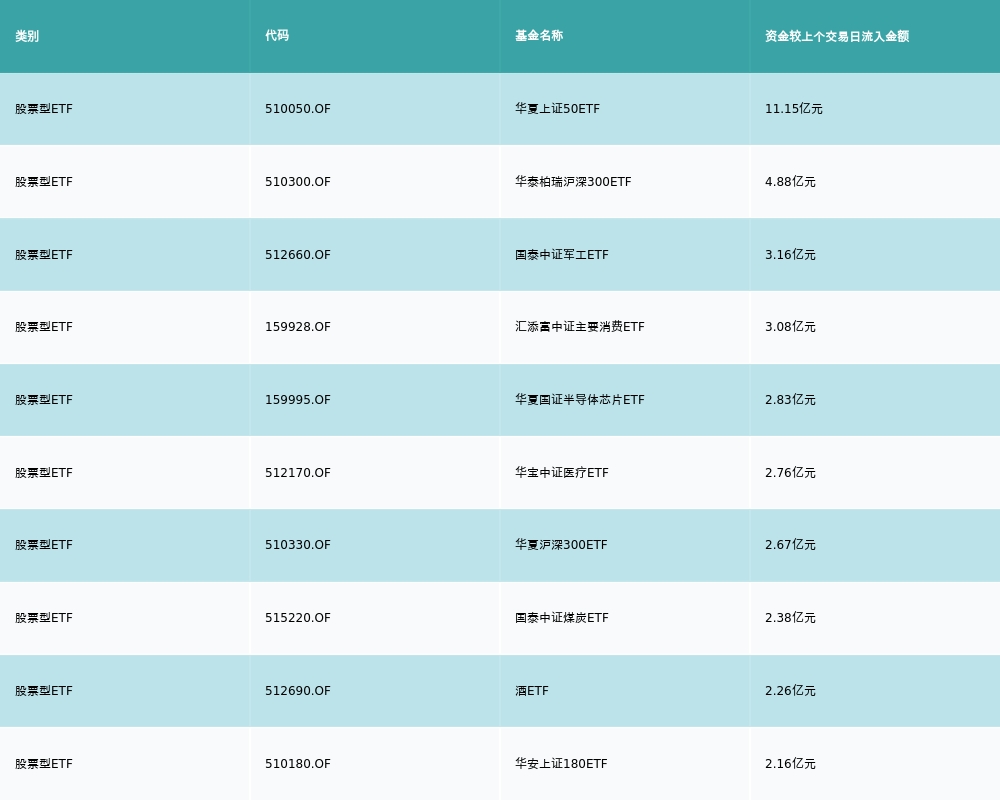Screen dimensions: 1000x800
Task: Select fund code 159928.OF
Action: 298,327
